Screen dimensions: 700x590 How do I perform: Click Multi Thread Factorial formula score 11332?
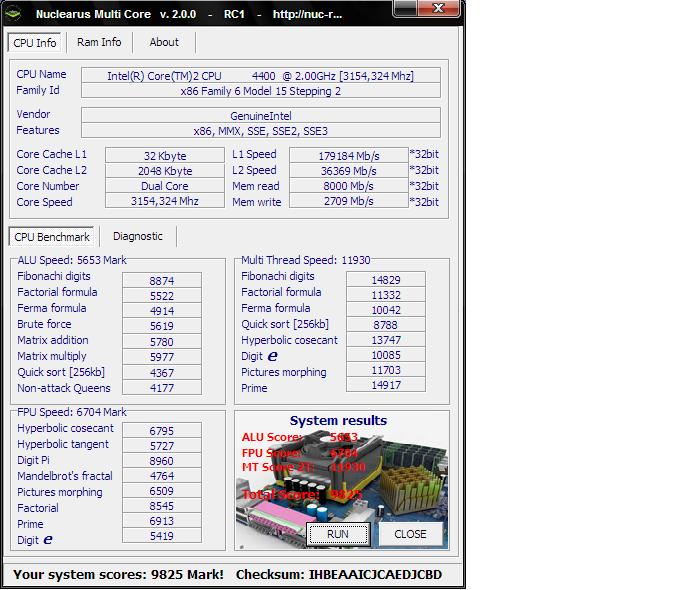(386, 295)
